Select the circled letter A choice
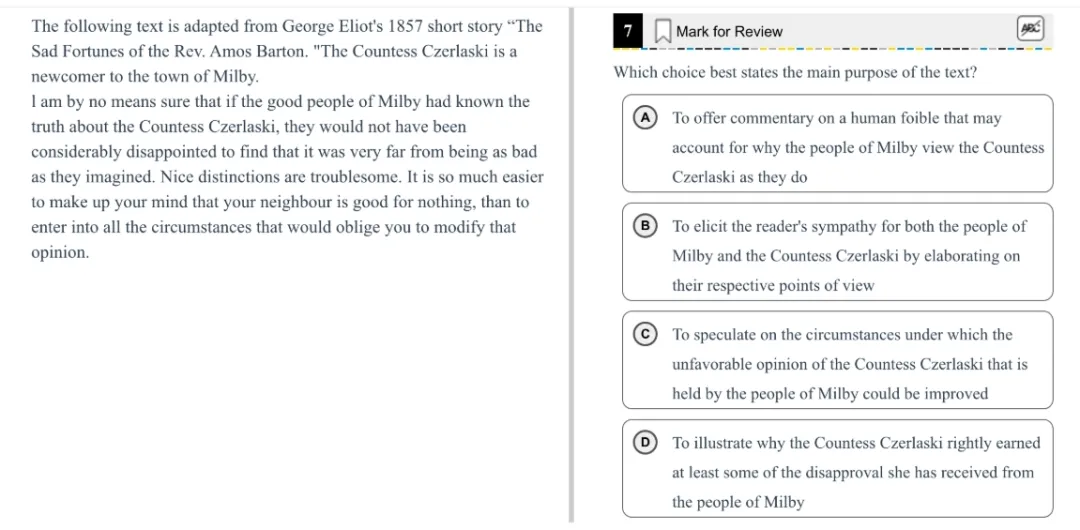This screenshot has width=1080, height=530. tap(646, 118)
